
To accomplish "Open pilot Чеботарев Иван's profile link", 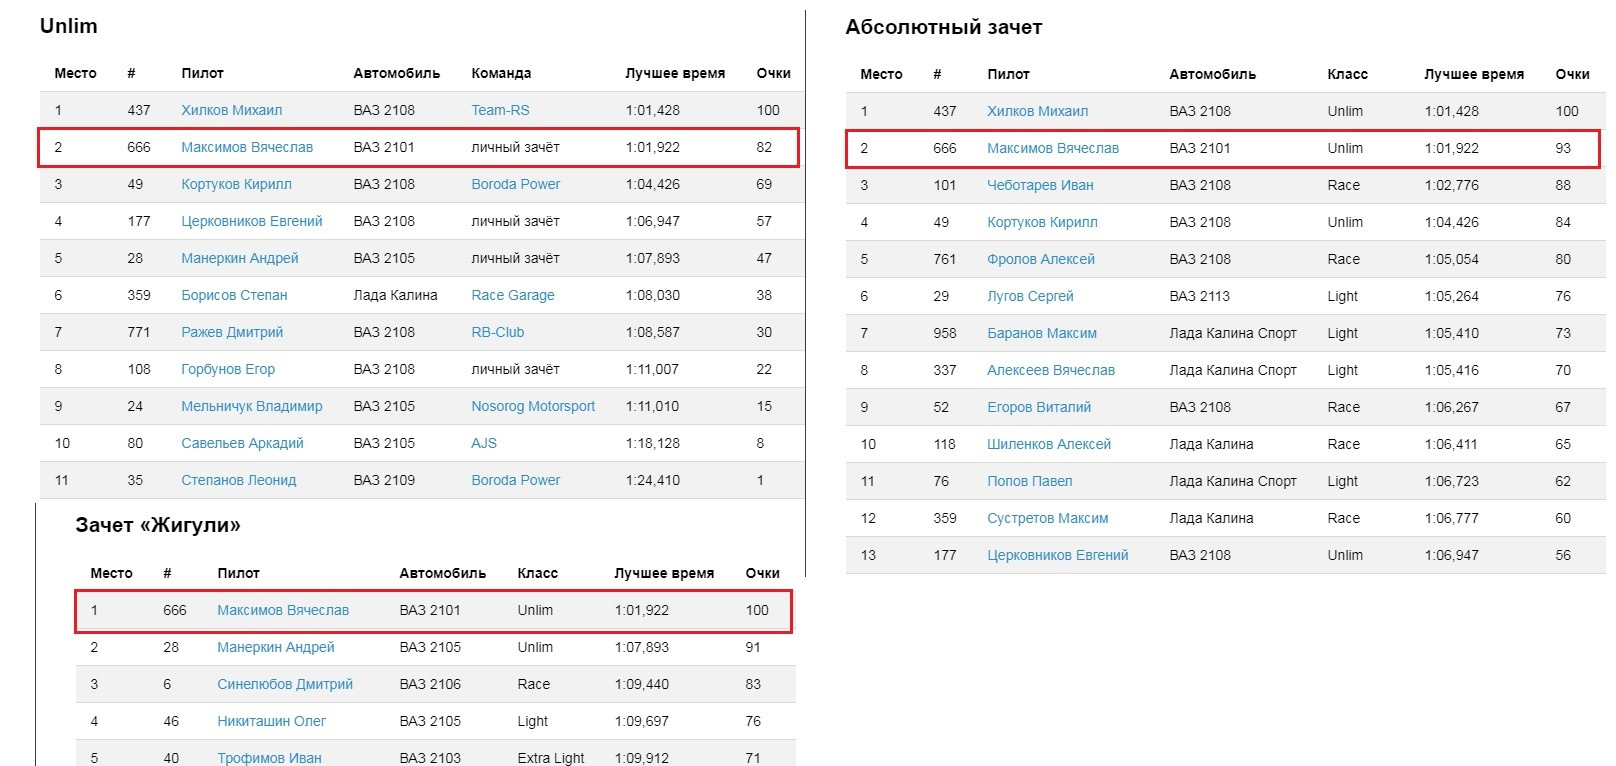I will tap(1040, 185).
